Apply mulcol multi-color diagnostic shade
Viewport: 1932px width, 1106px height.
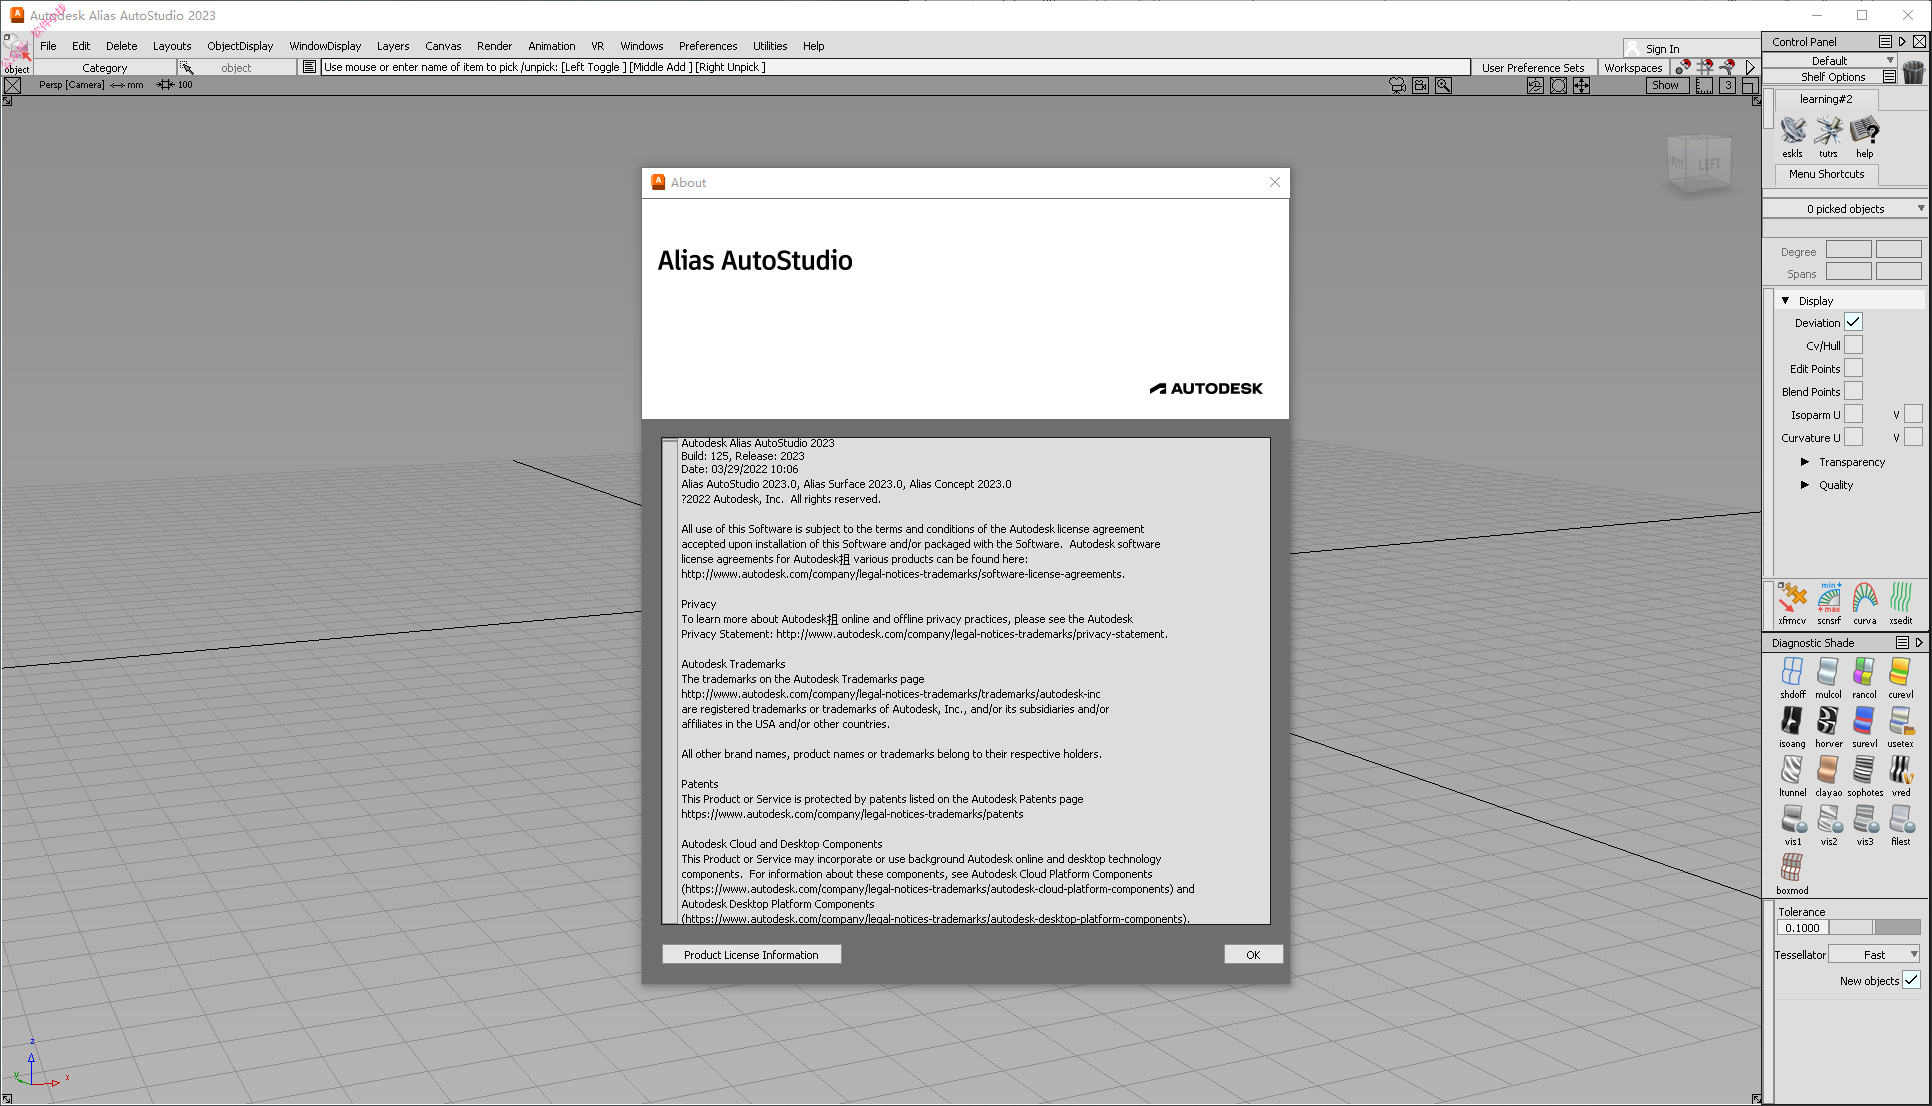click(x=1829, y=677)
